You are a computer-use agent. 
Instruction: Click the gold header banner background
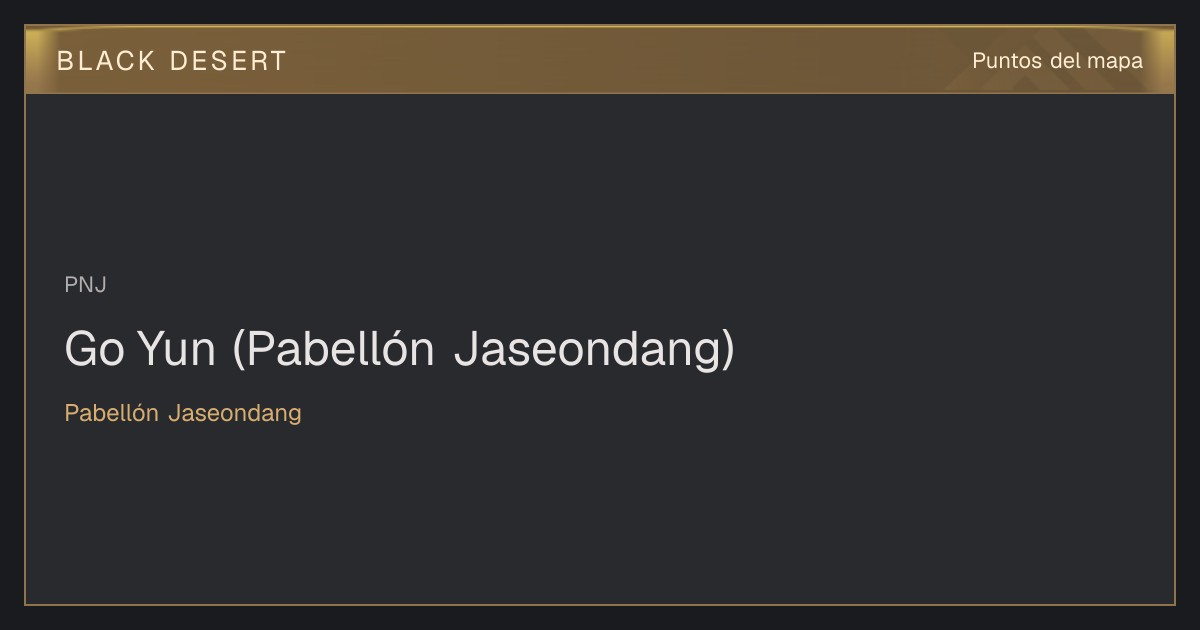coord(600,60)
